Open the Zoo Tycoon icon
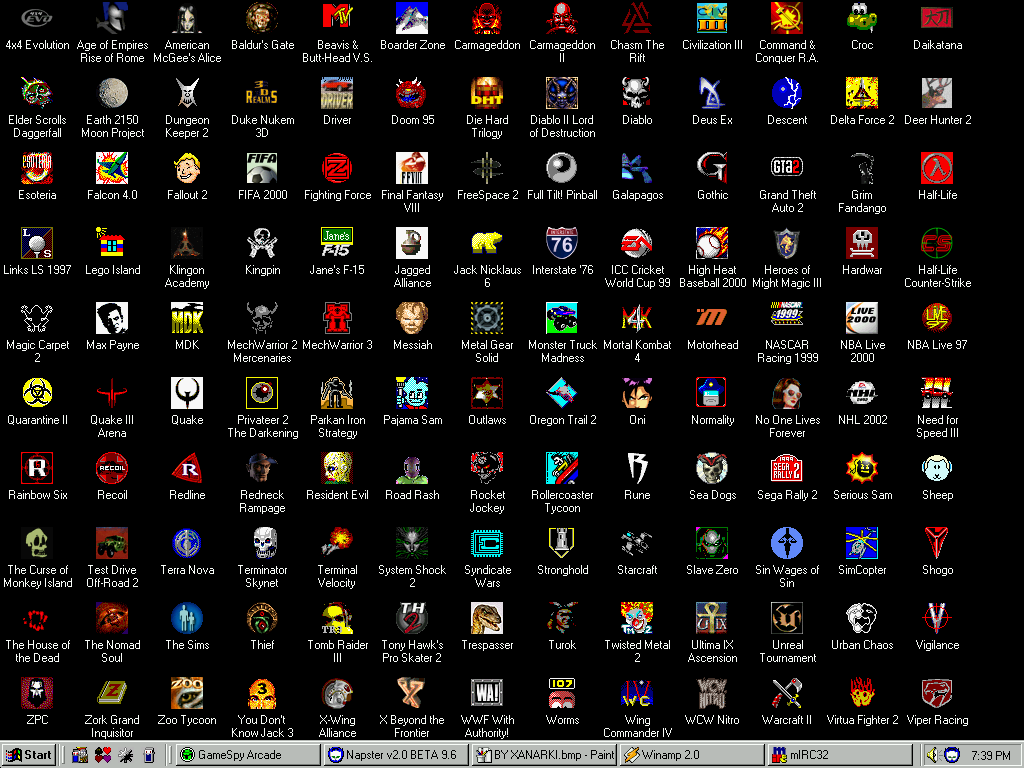 (x=187, y=694)
